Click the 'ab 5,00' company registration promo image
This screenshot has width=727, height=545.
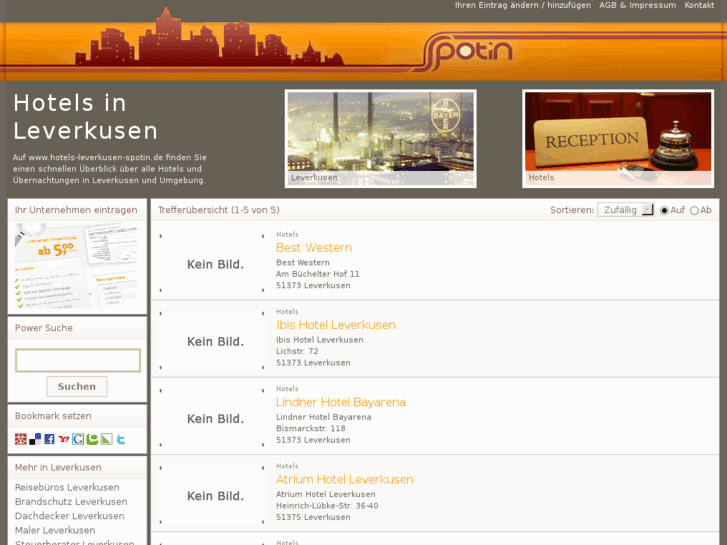tap(76, 266)
